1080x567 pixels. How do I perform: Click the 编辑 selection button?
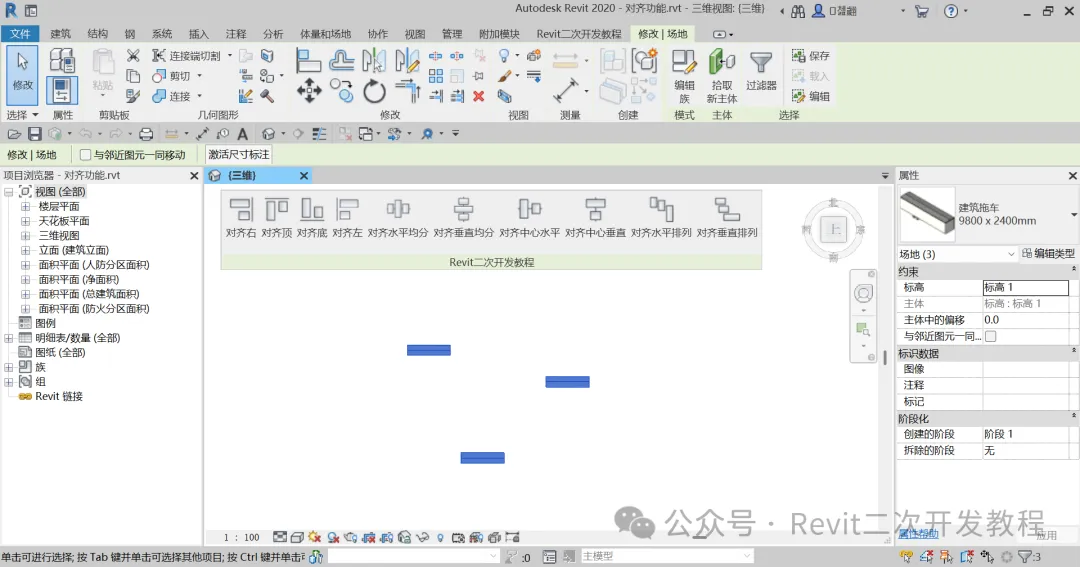tap(811, 96)
